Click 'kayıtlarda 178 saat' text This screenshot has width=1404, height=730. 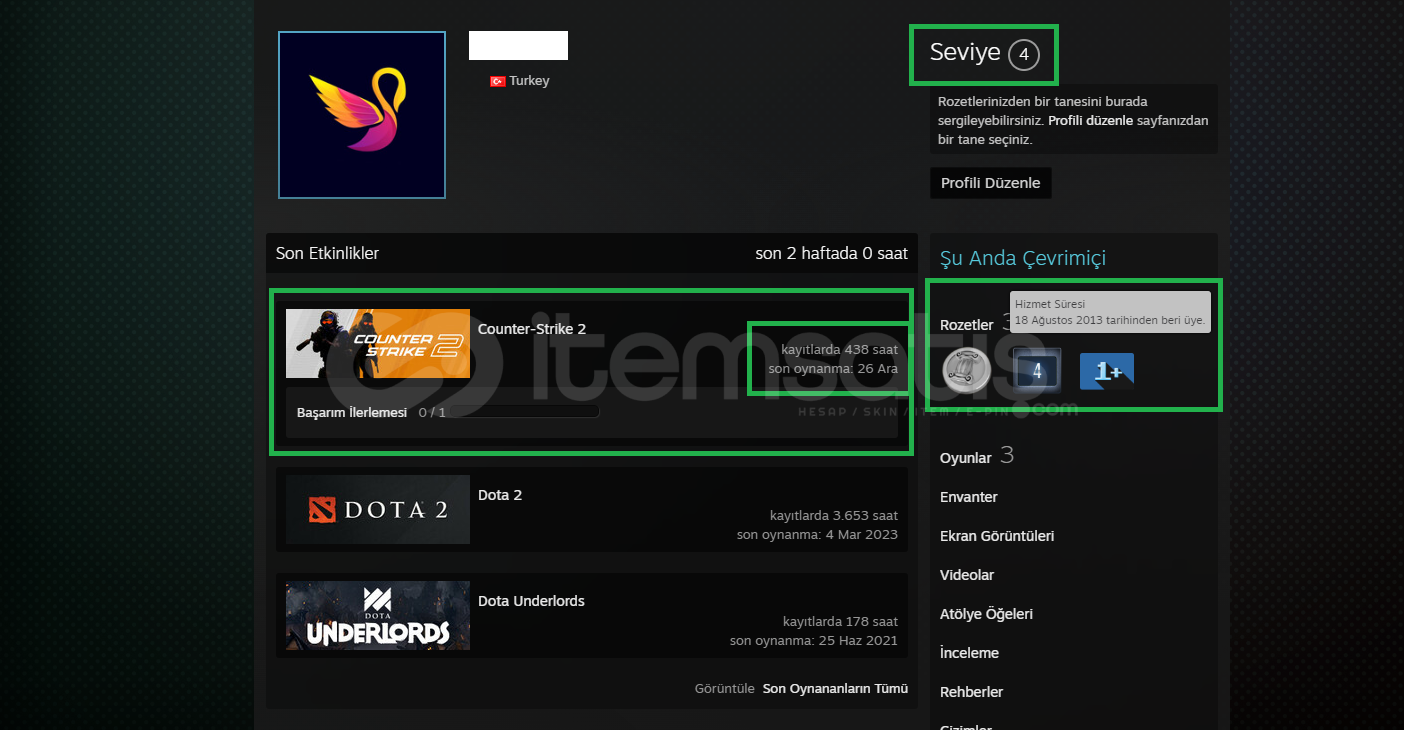[x=840, y=622]
